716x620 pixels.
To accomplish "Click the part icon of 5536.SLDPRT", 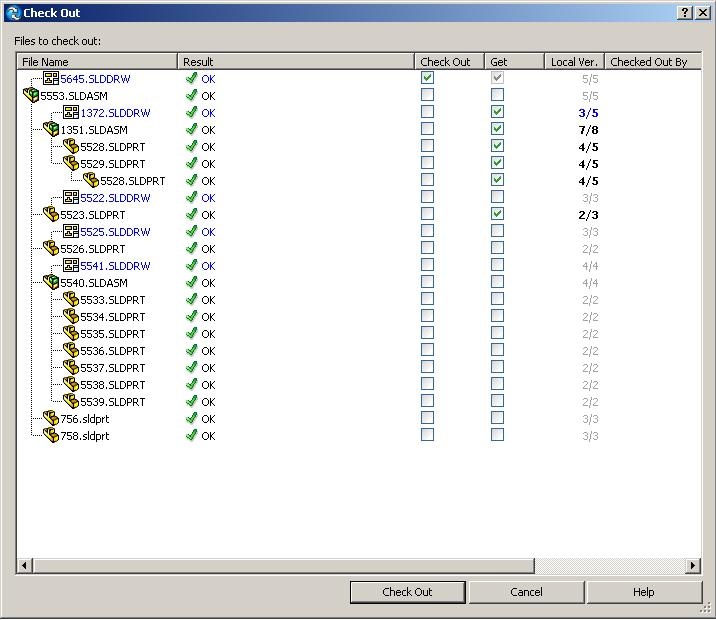I will pyautogui.click(x=71, y=350).
